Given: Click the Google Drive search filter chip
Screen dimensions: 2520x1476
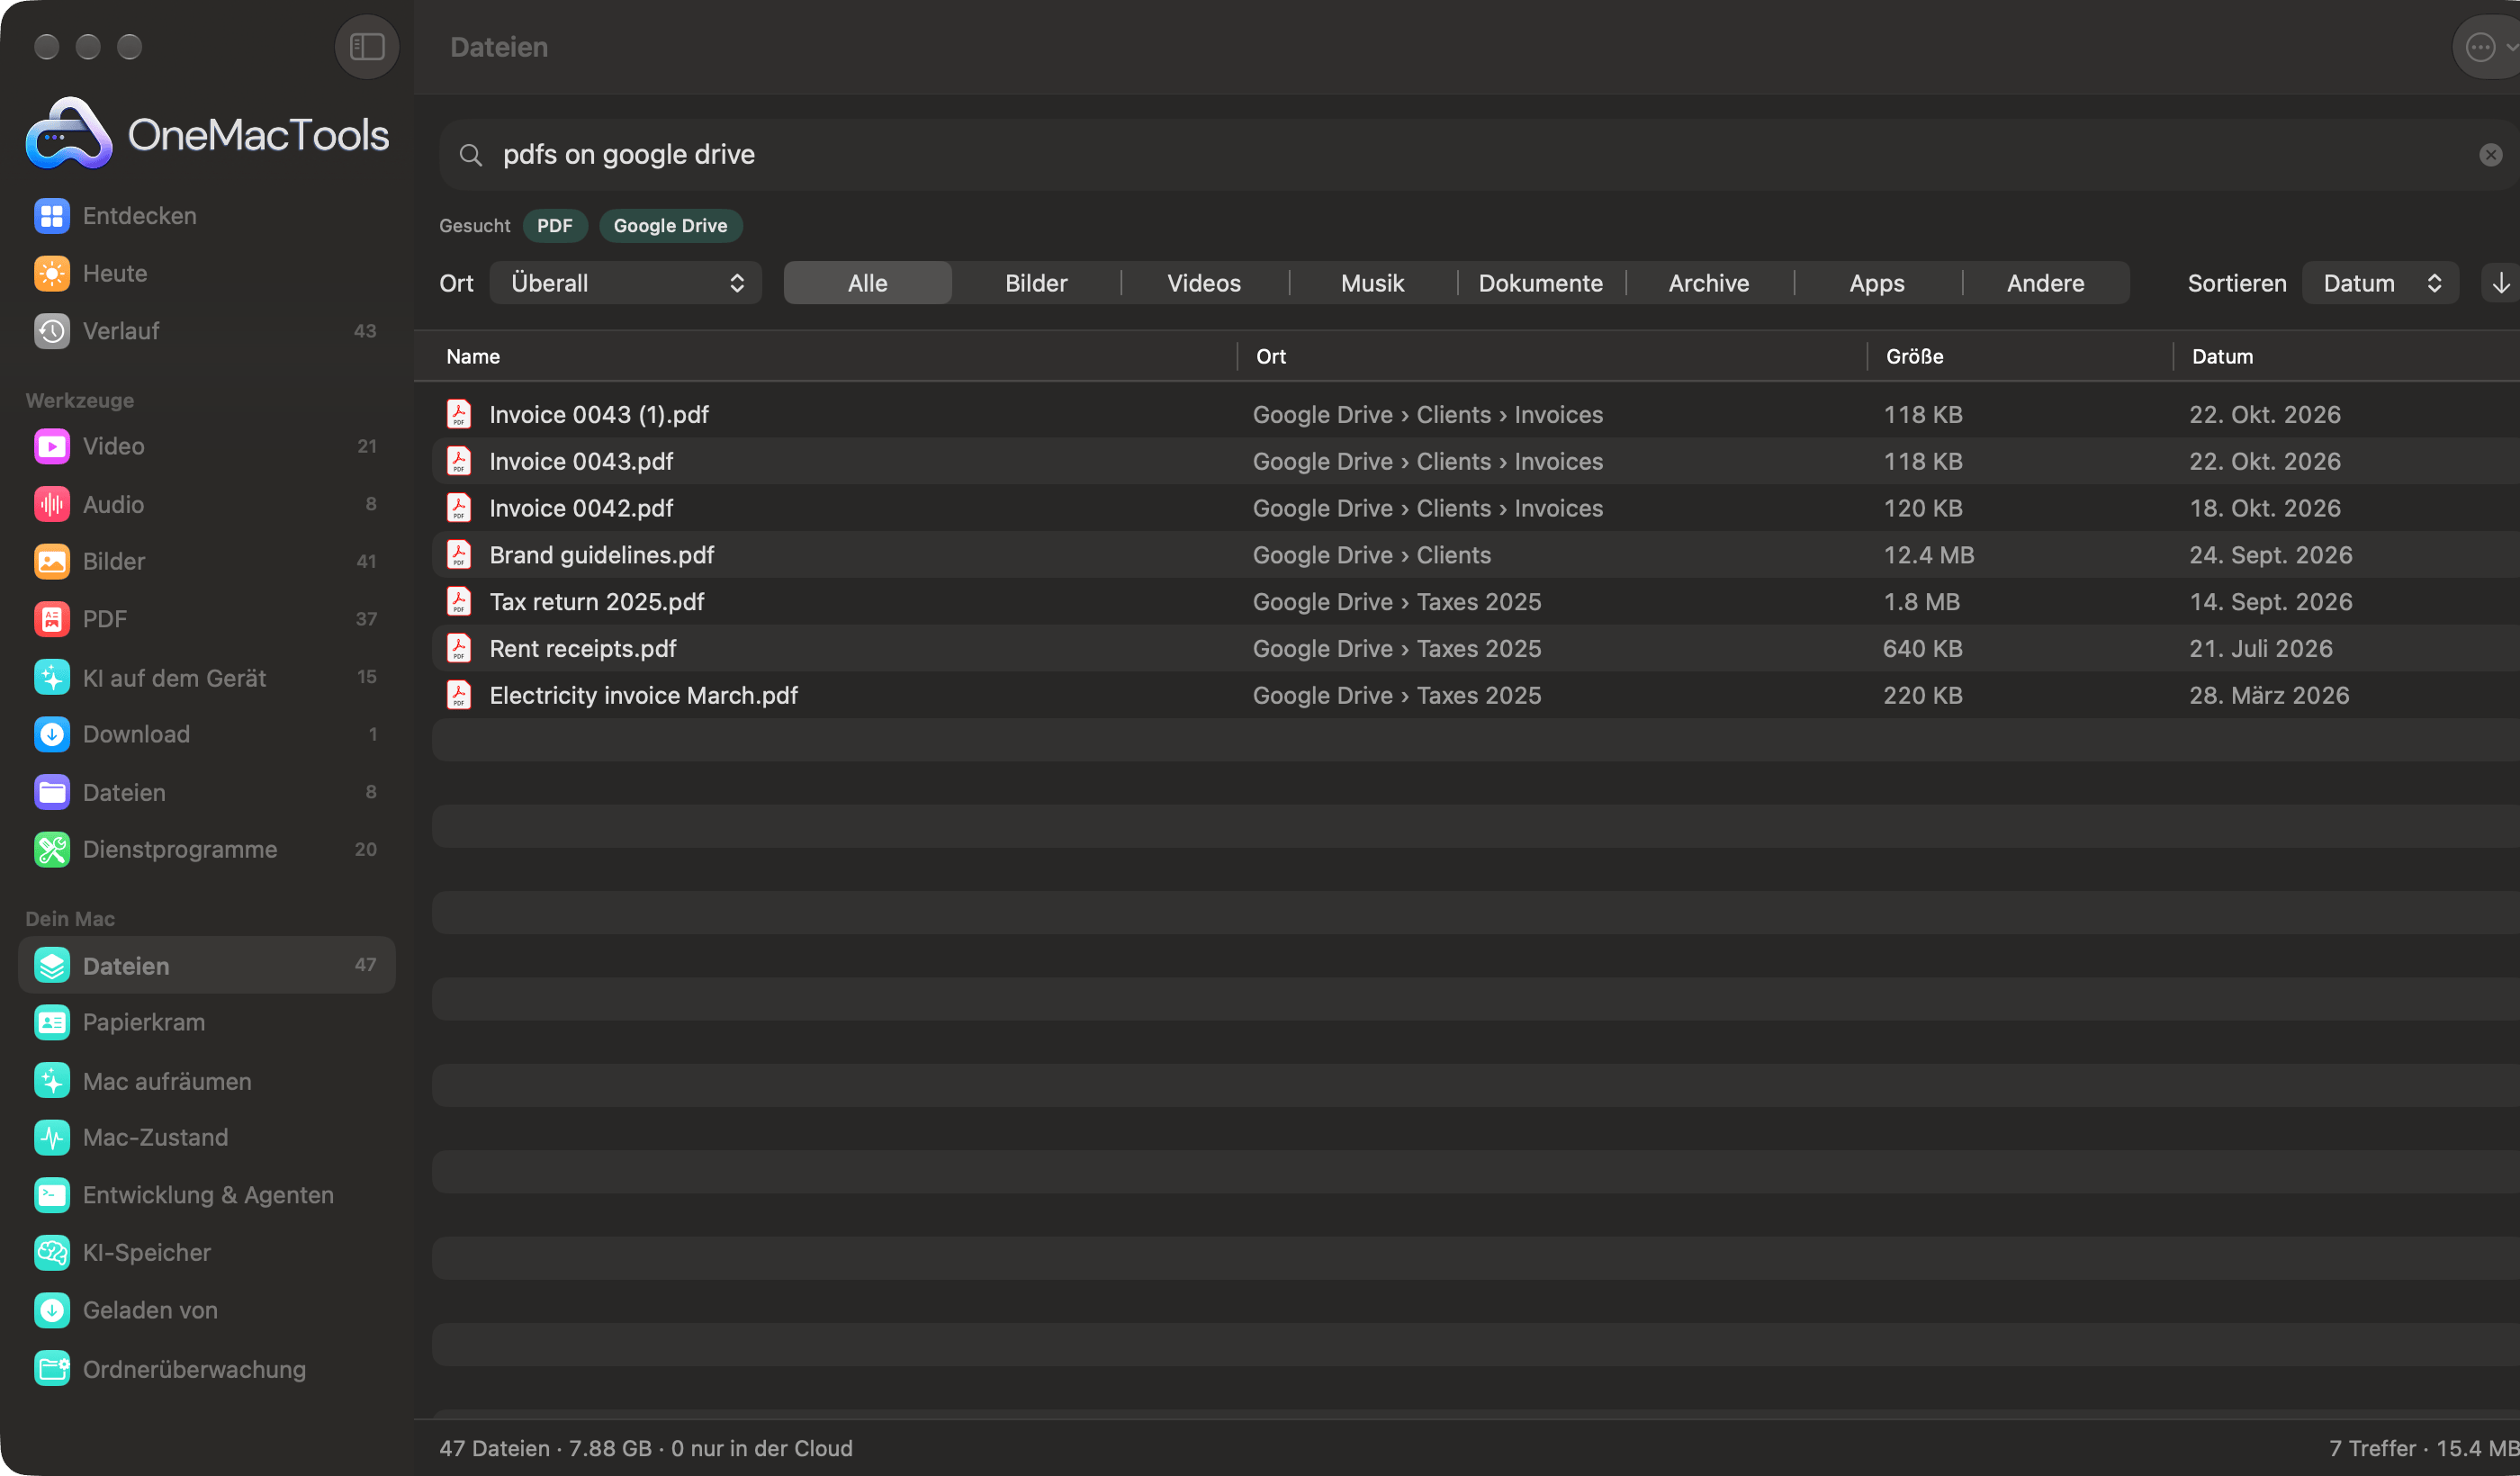Looking at the screenshot, I should (670, 225).
